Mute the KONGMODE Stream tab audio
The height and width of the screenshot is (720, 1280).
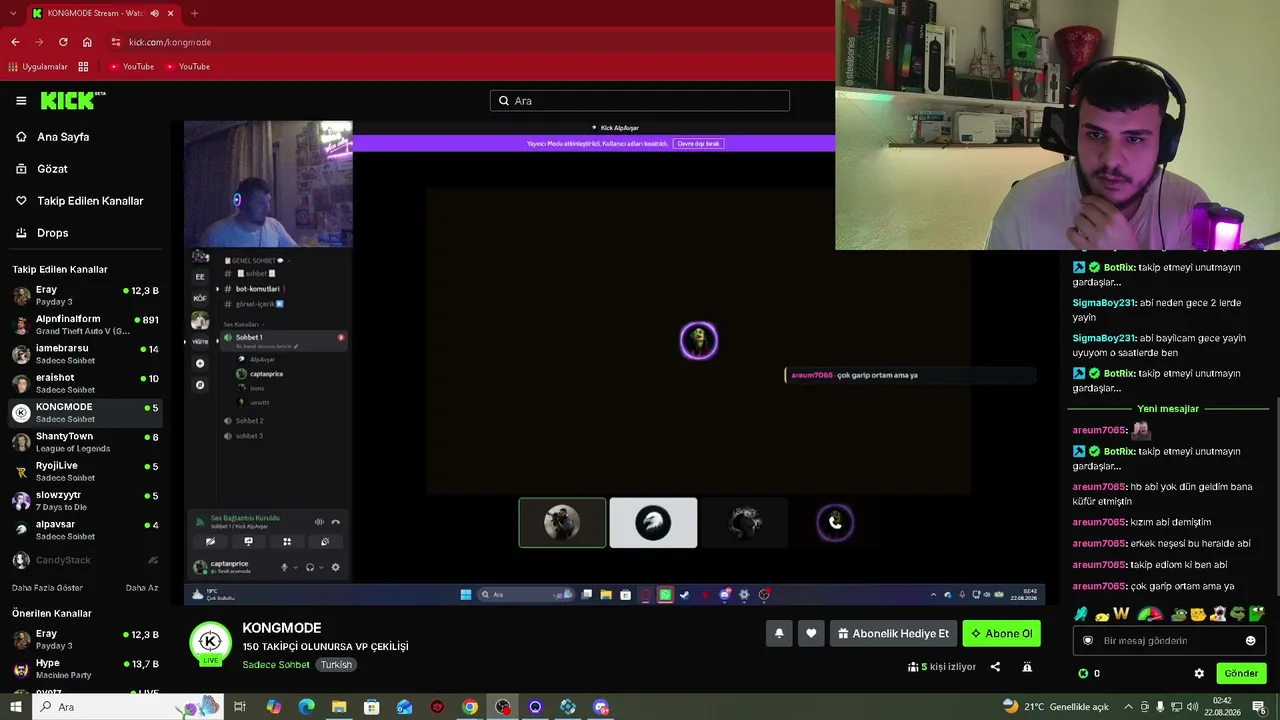154,13
